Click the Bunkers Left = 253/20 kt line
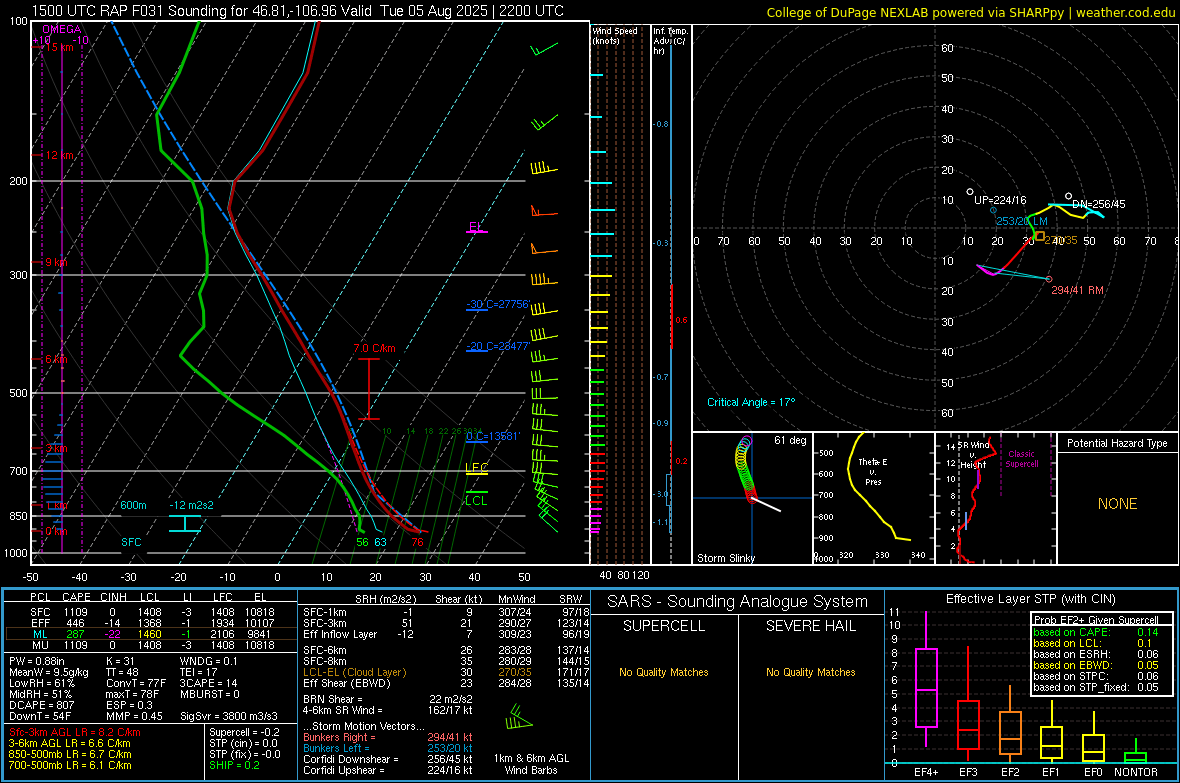 point(388,748)
